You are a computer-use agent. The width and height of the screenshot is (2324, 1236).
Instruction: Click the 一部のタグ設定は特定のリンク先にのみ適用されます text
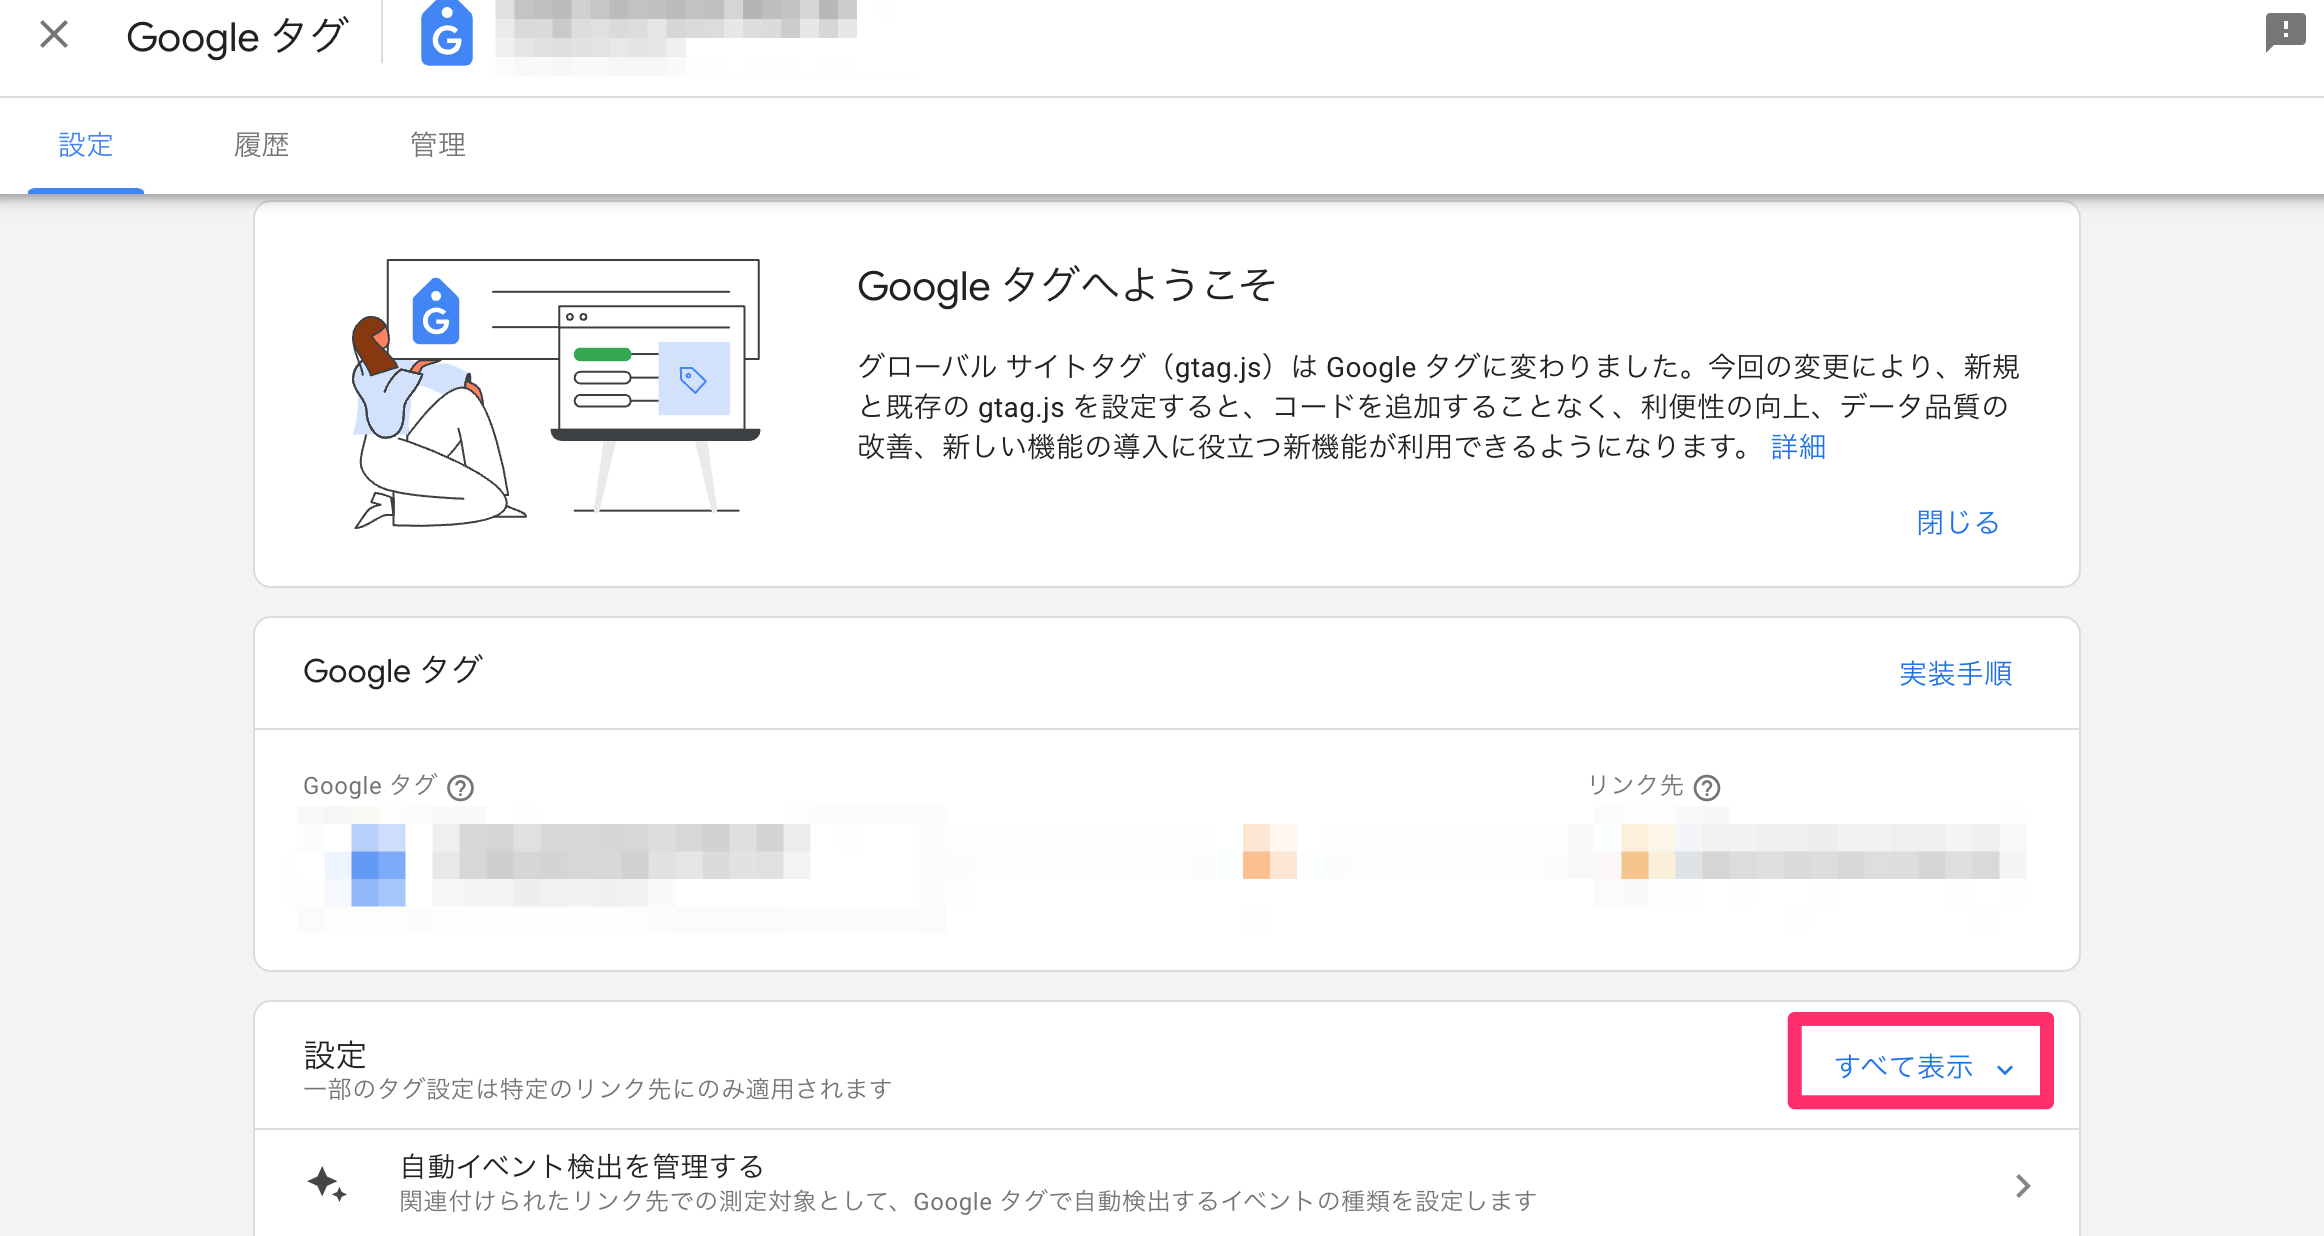coord(597,1089)
